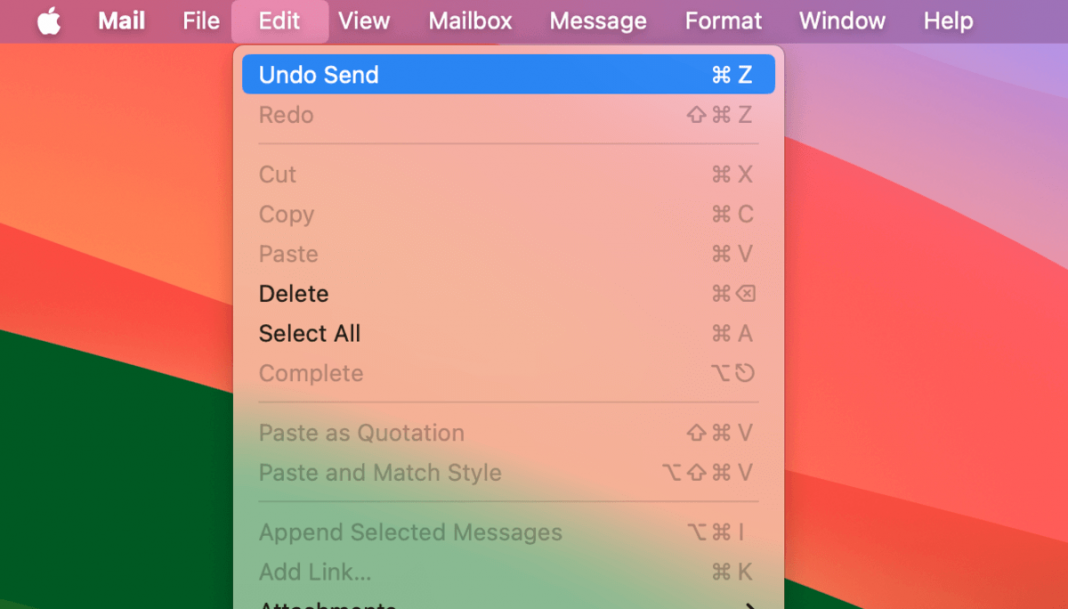Open the Mail application menu
This screenshot has height=609, width=1068.
pos(120,20)
